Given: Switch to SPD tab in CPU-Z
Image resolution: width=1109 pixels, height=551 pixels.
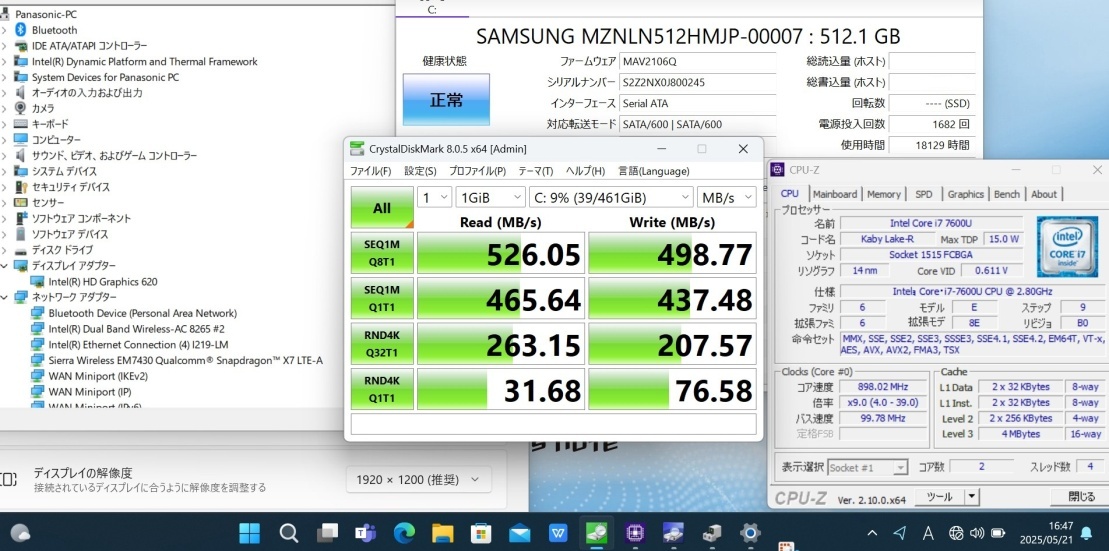Looking at the screenshot, I should (x=924, y=194).
